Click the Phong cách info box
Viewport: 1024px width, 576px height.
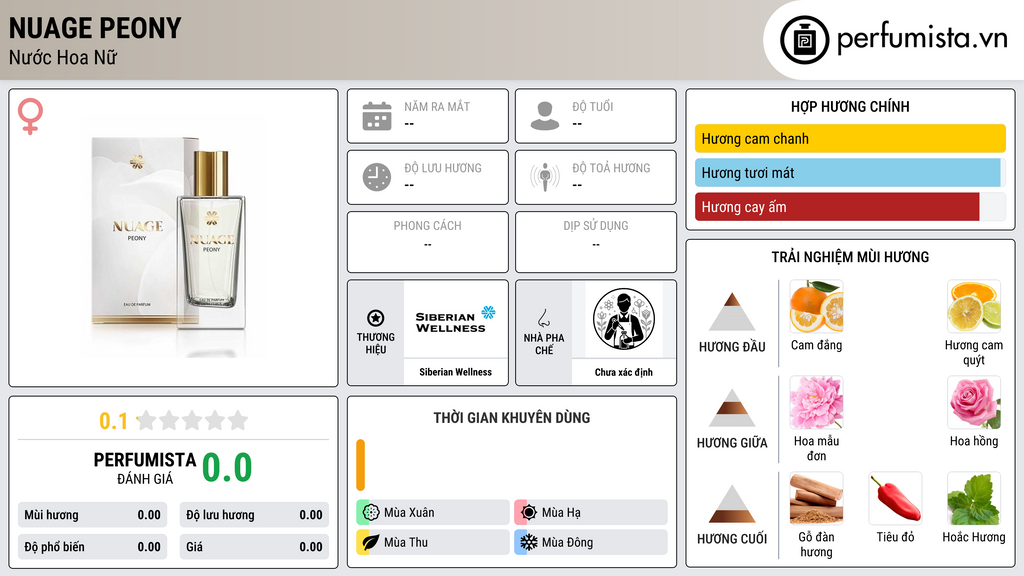click(428, 242)
